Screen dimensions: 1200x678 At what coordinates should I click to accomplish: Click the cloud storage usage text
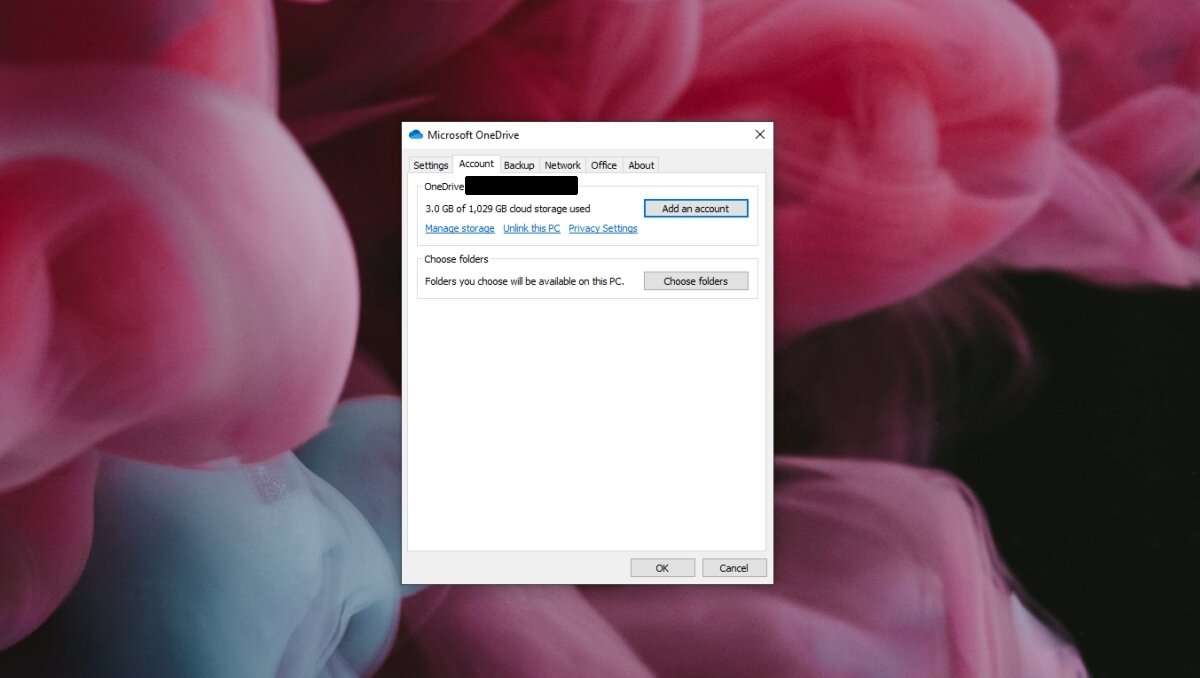tap(507, 208)
